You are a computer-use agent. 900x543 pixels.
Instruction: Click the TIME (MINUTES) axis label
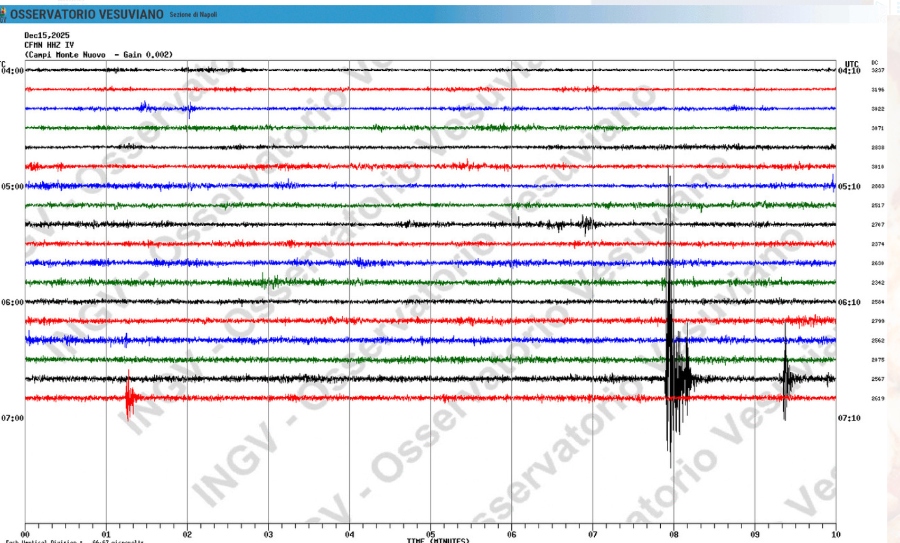[437, 540]
